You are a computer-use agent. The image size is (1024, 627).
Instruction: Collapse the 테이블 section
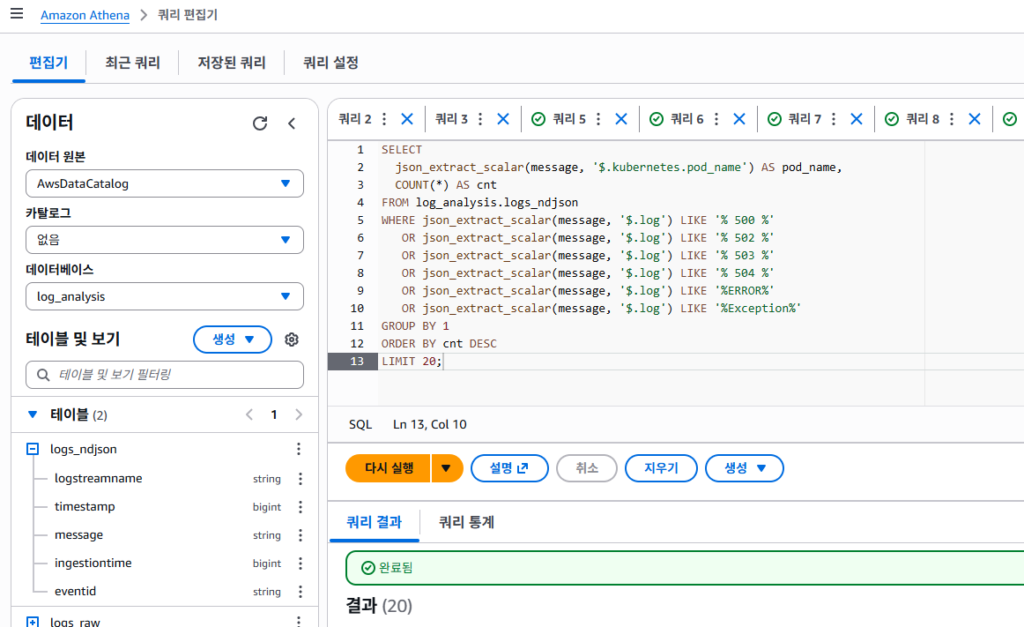click(x=32, y=414)
